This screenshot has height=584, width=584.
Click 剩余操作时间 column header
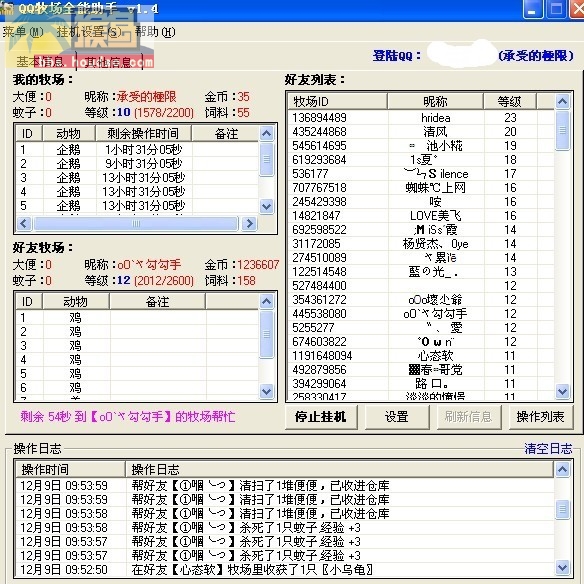[x=143, y=133]
